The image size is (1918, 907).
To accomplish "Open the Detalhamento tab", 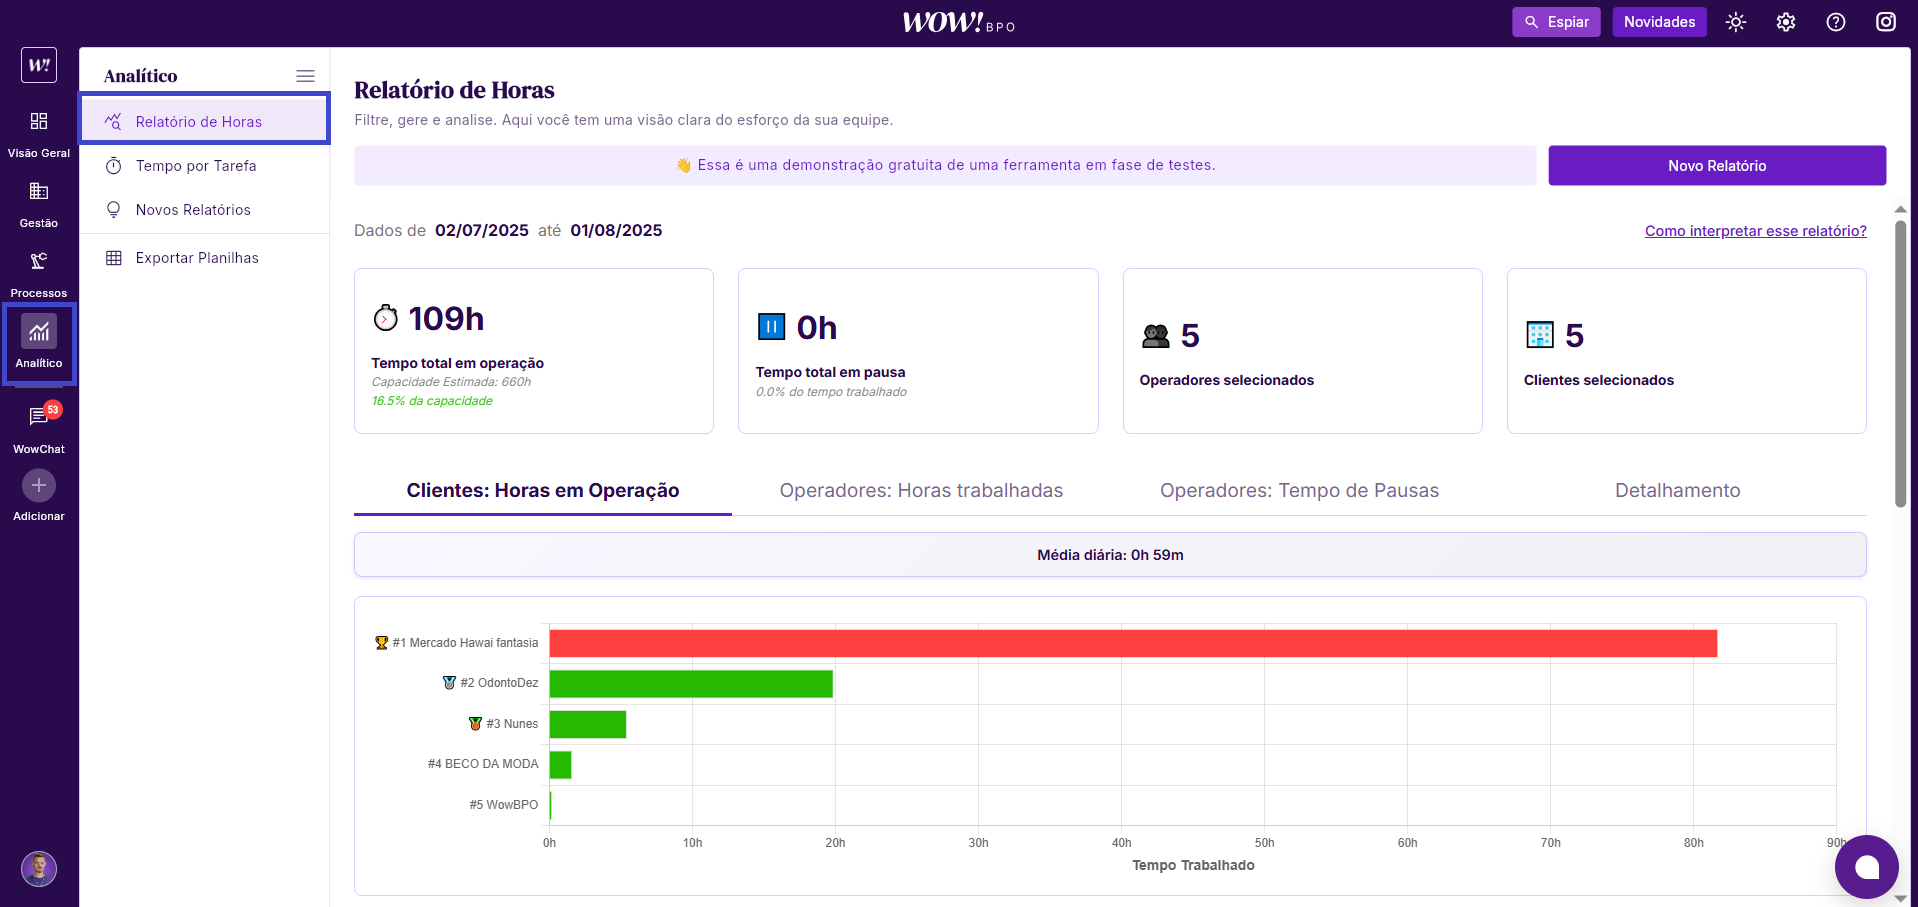I will (1677, 491).
